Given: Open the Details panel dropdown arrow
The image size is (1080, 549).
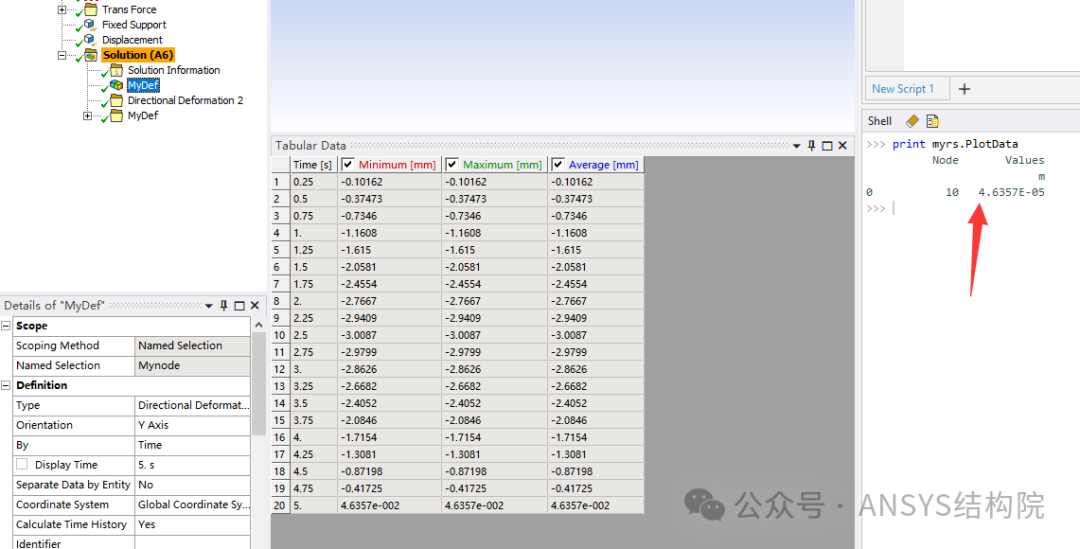Looking at the screenshot, I should pos(209,306).
